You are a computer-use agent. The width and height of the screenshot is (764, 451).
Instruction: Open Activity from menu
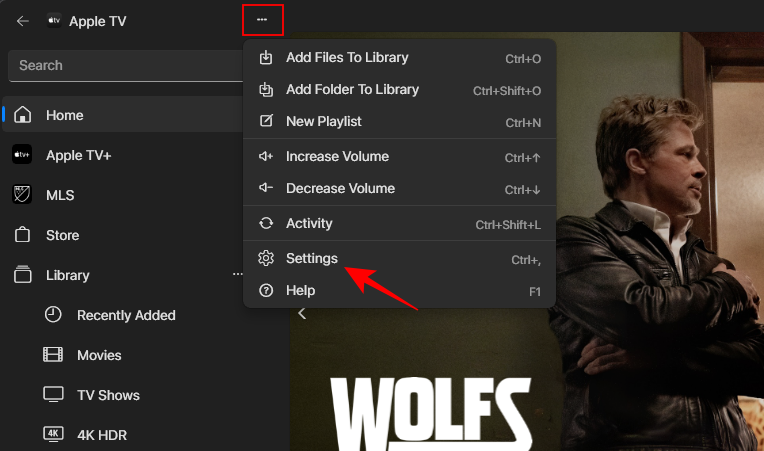click(x=400, y=224)
